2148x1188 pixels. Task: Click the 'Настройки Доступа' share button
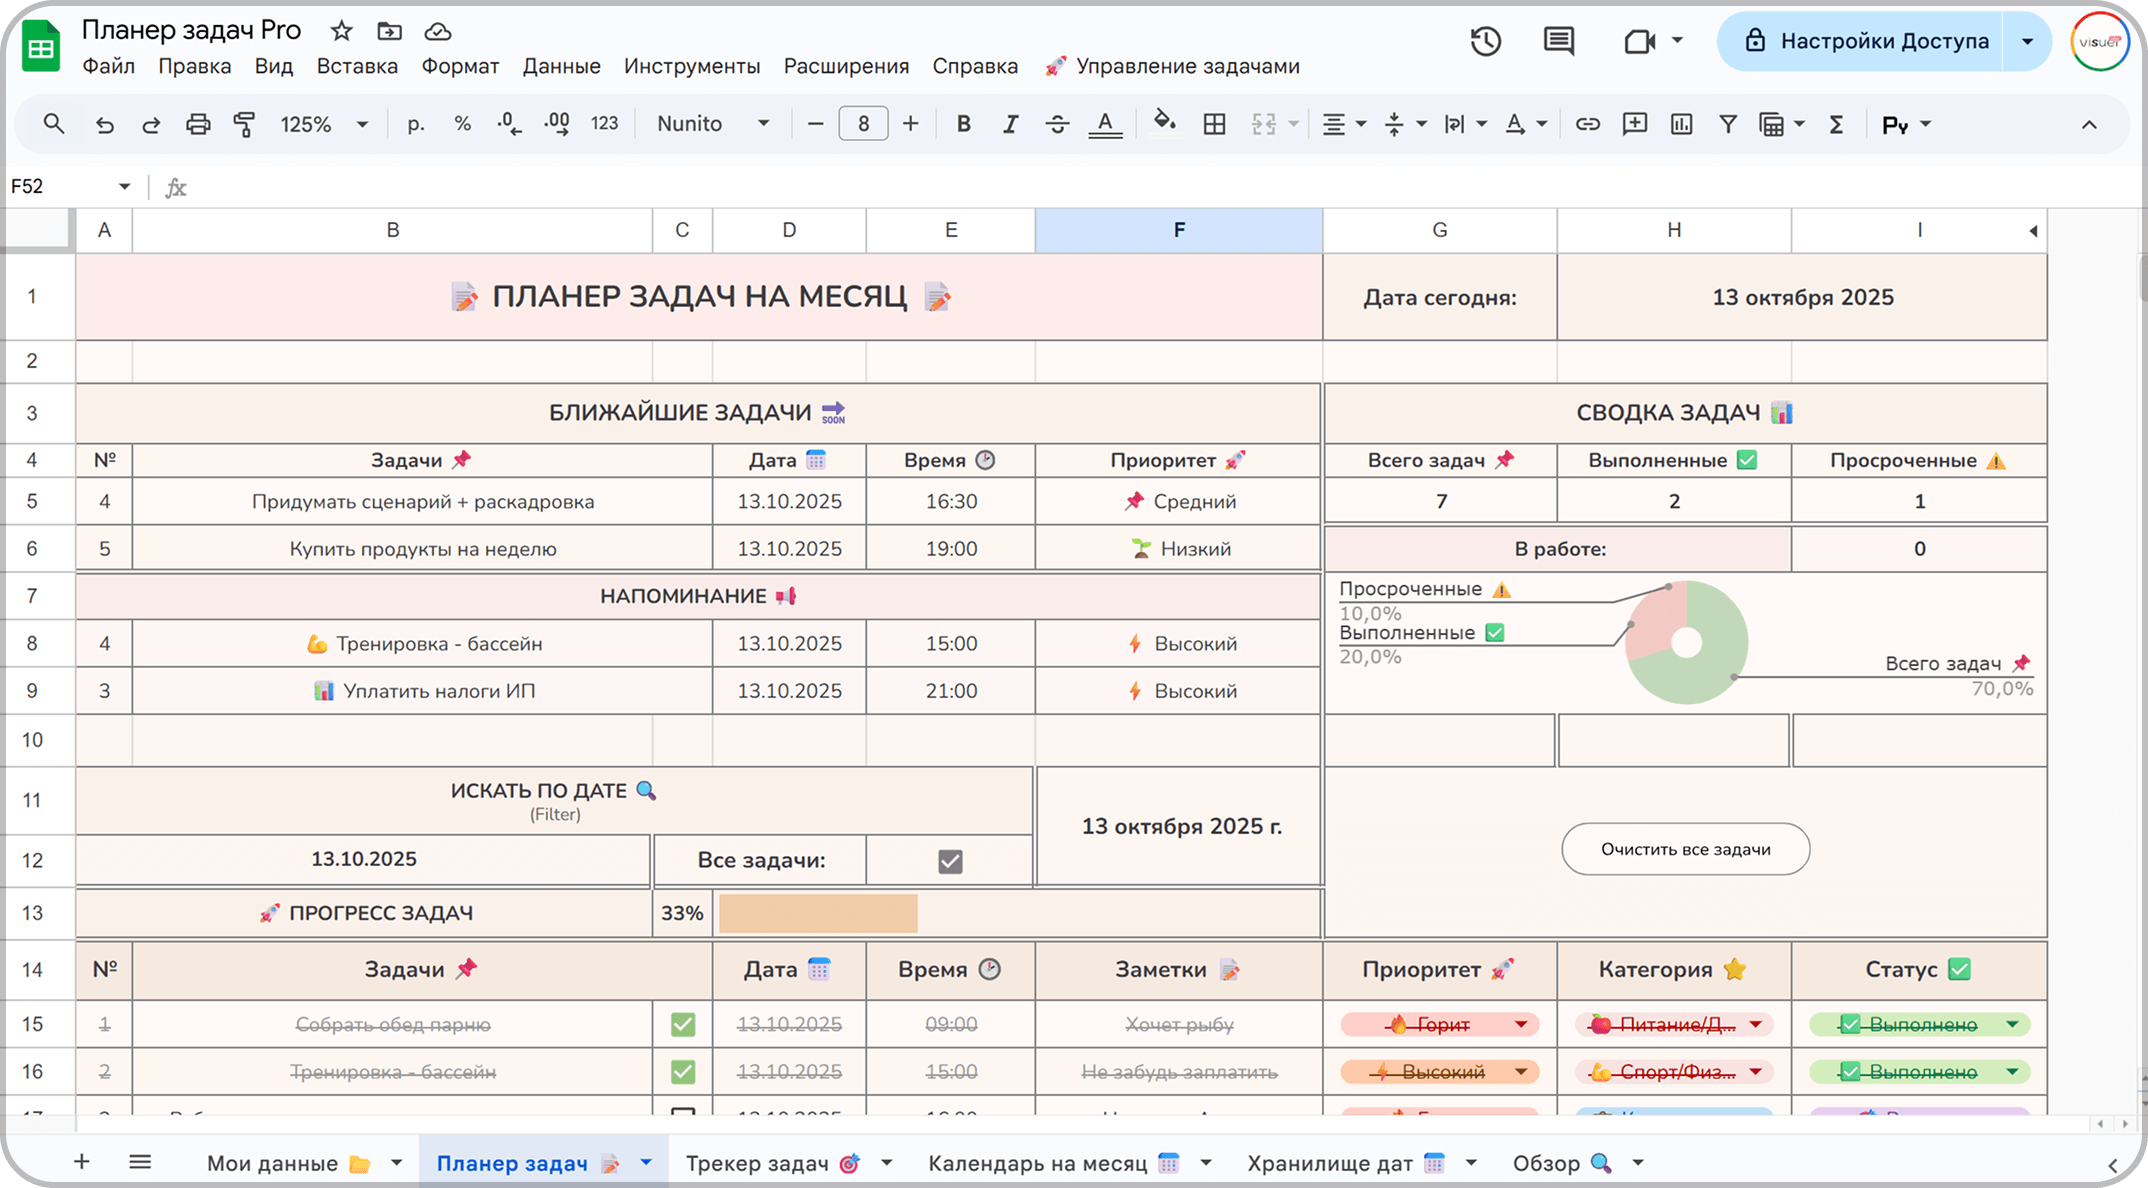[x=1864, y=41]
